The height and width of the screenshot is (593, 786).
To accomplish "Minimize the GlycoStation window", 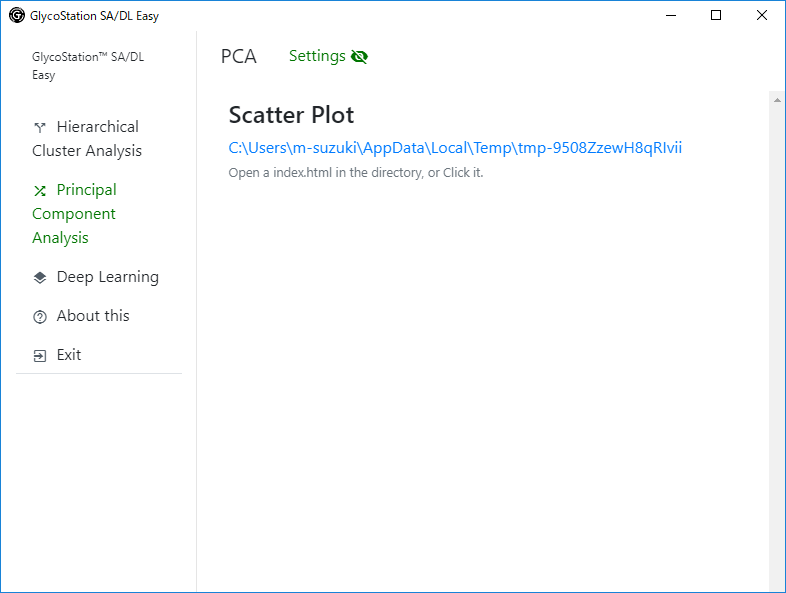I will tap(671, 16).
